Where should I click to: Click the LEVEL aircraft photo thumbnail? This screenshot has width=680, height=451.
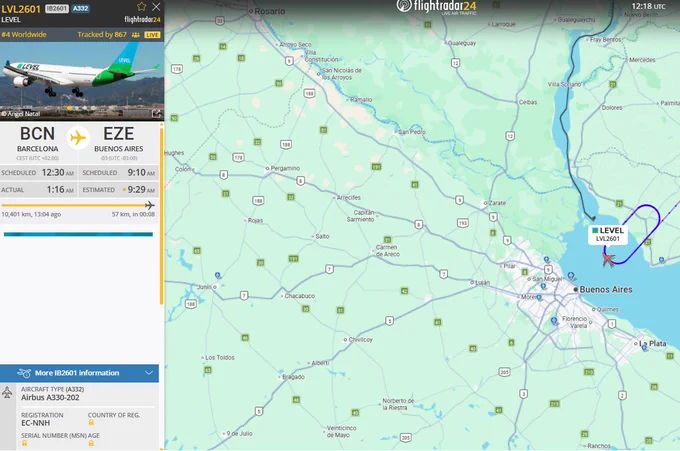click(82, 82)
